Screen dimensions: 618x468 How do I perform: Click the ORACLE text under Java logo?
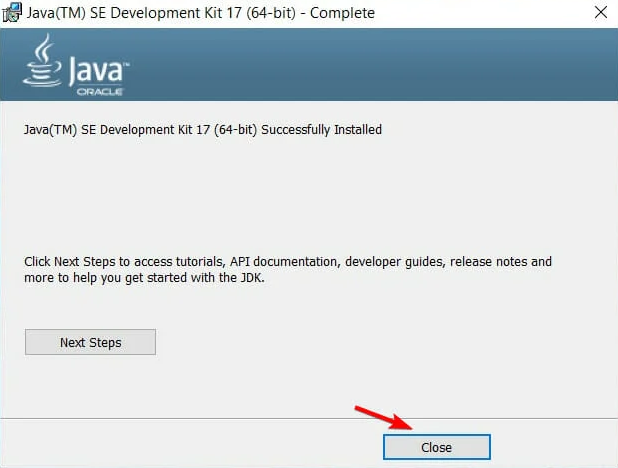point(100,91)
